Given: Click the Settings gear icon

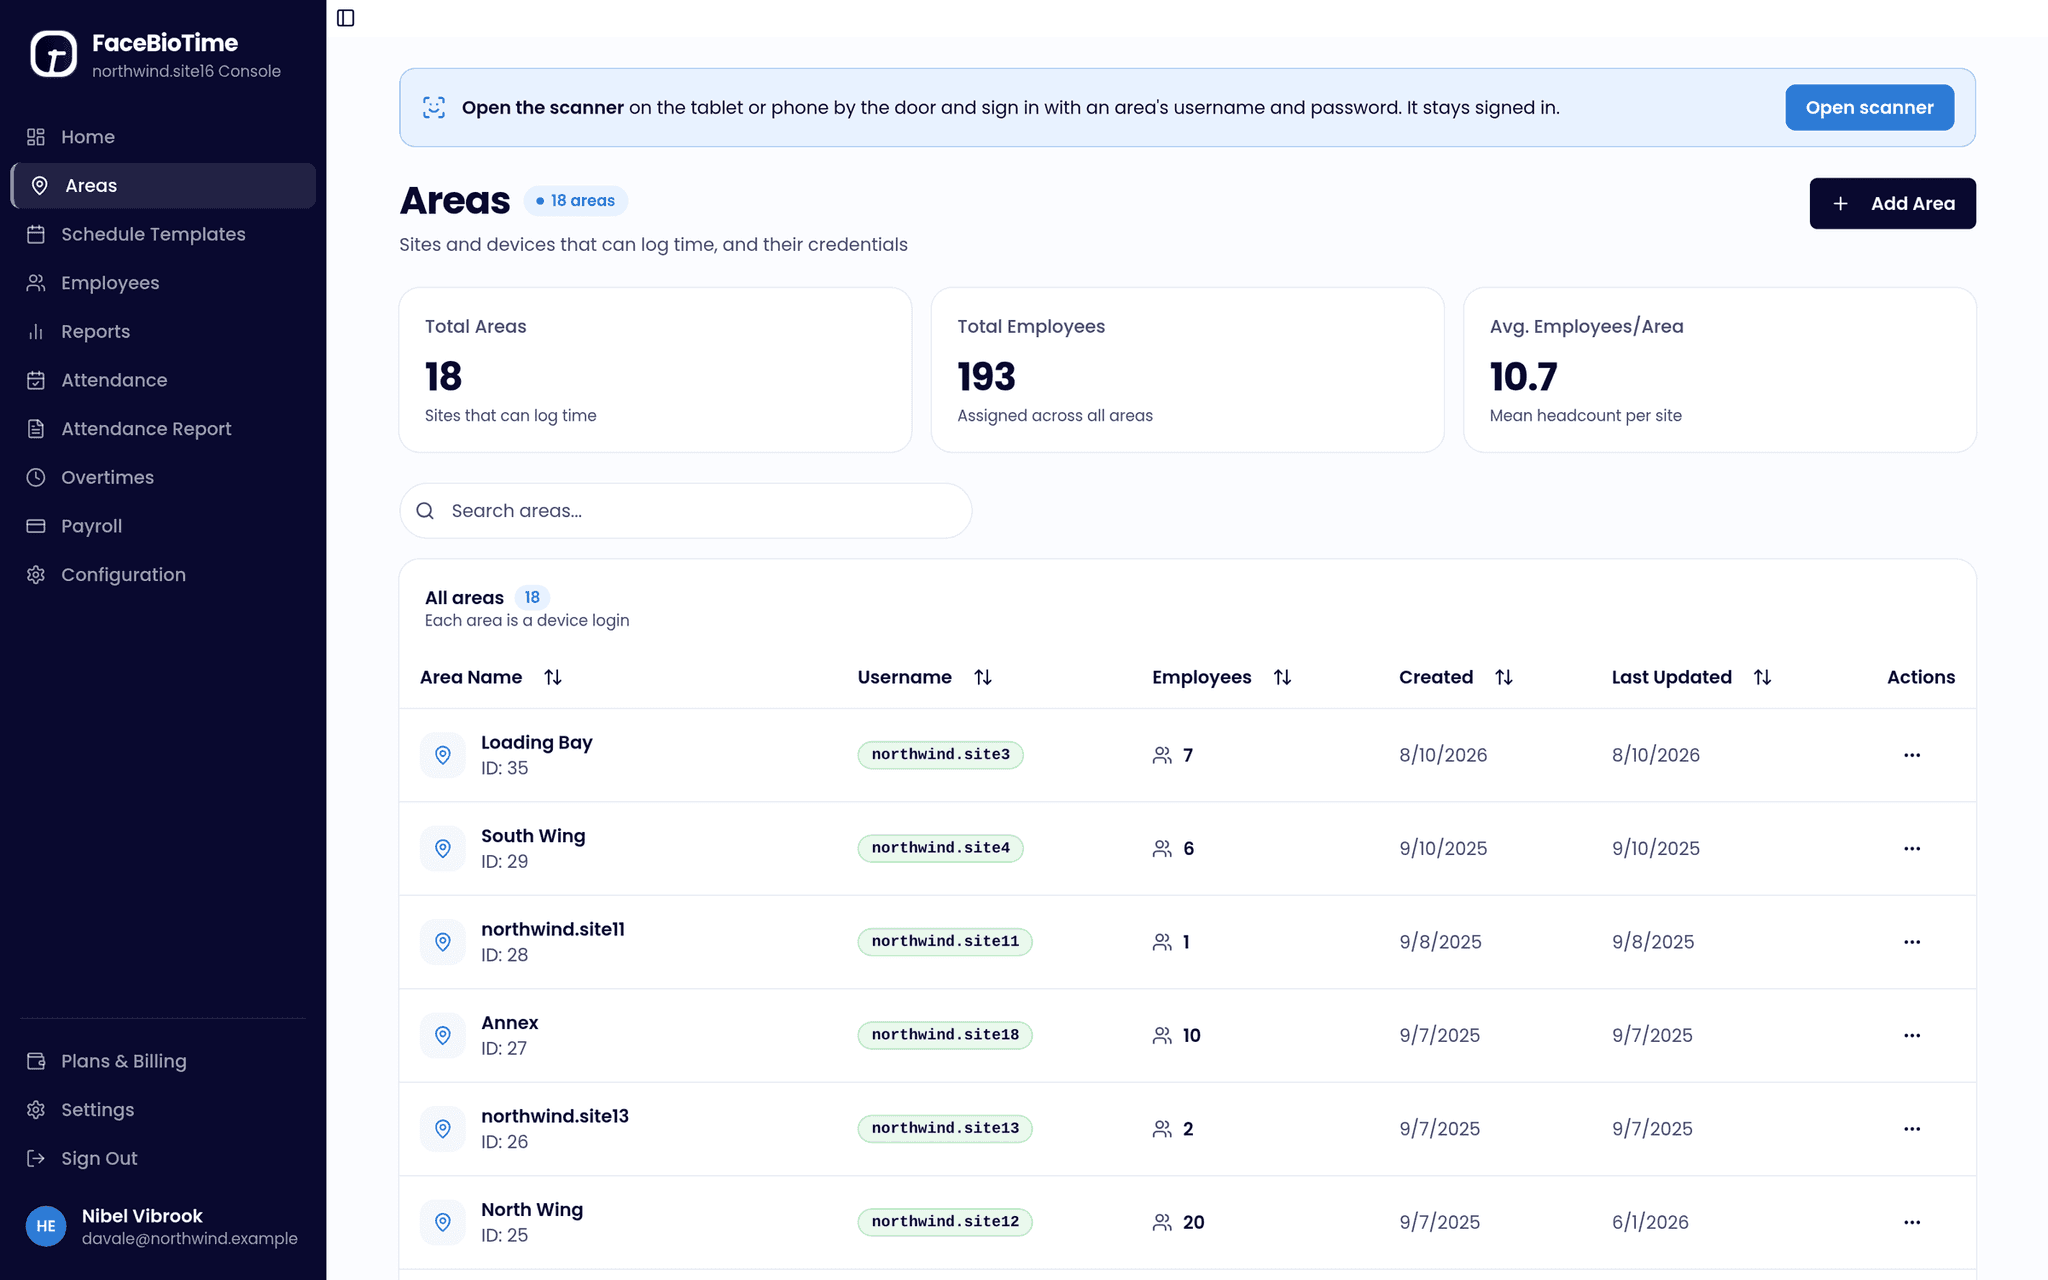Looking at the screenshot, I should tap(36, 1110).
